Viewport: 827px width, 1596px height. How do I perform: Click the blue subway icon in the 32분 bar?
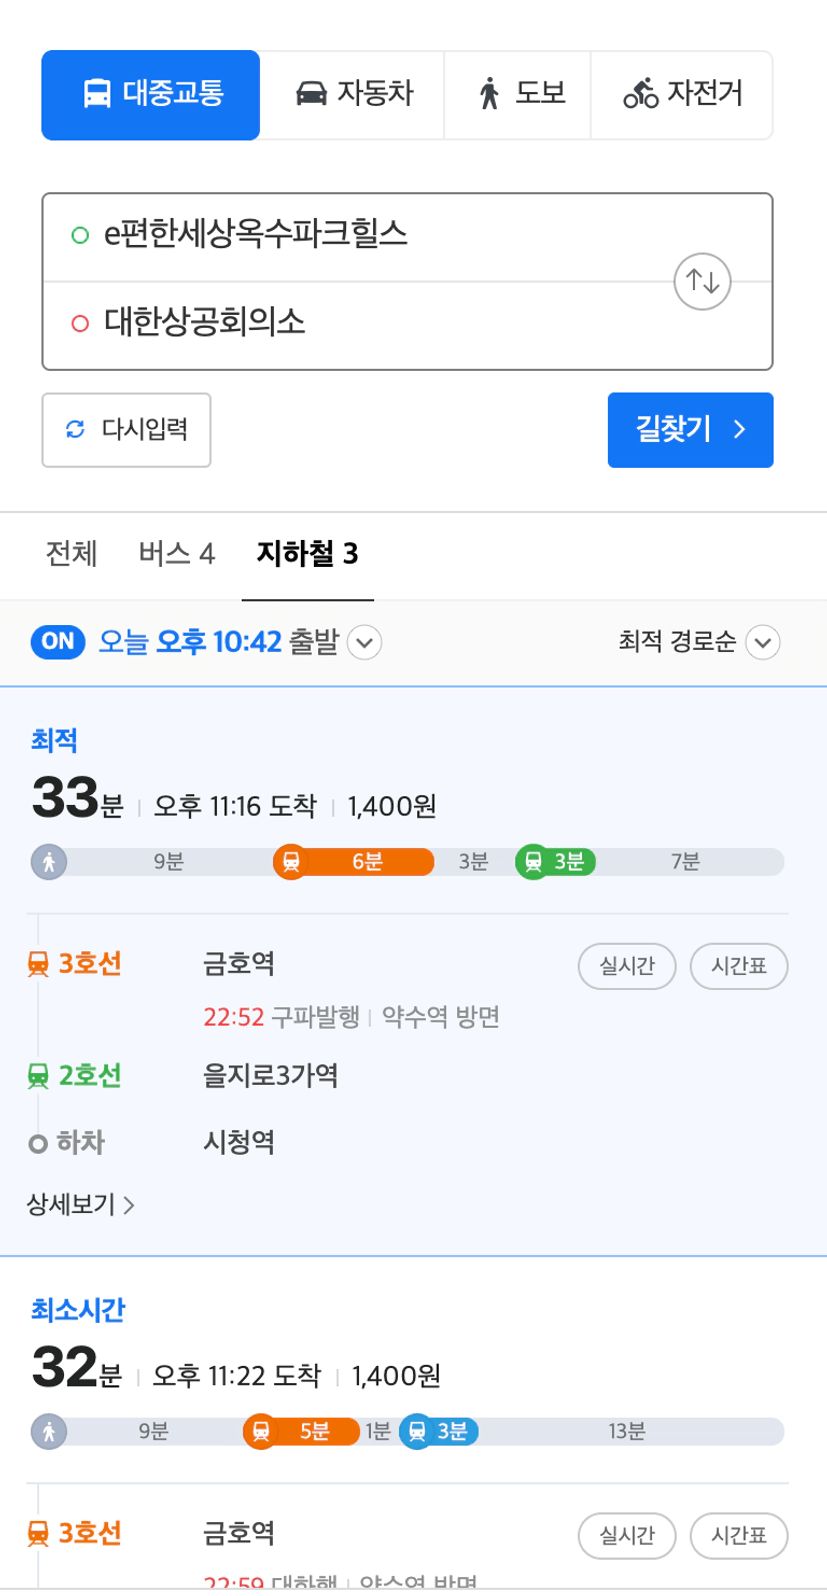click(417, 1431)
